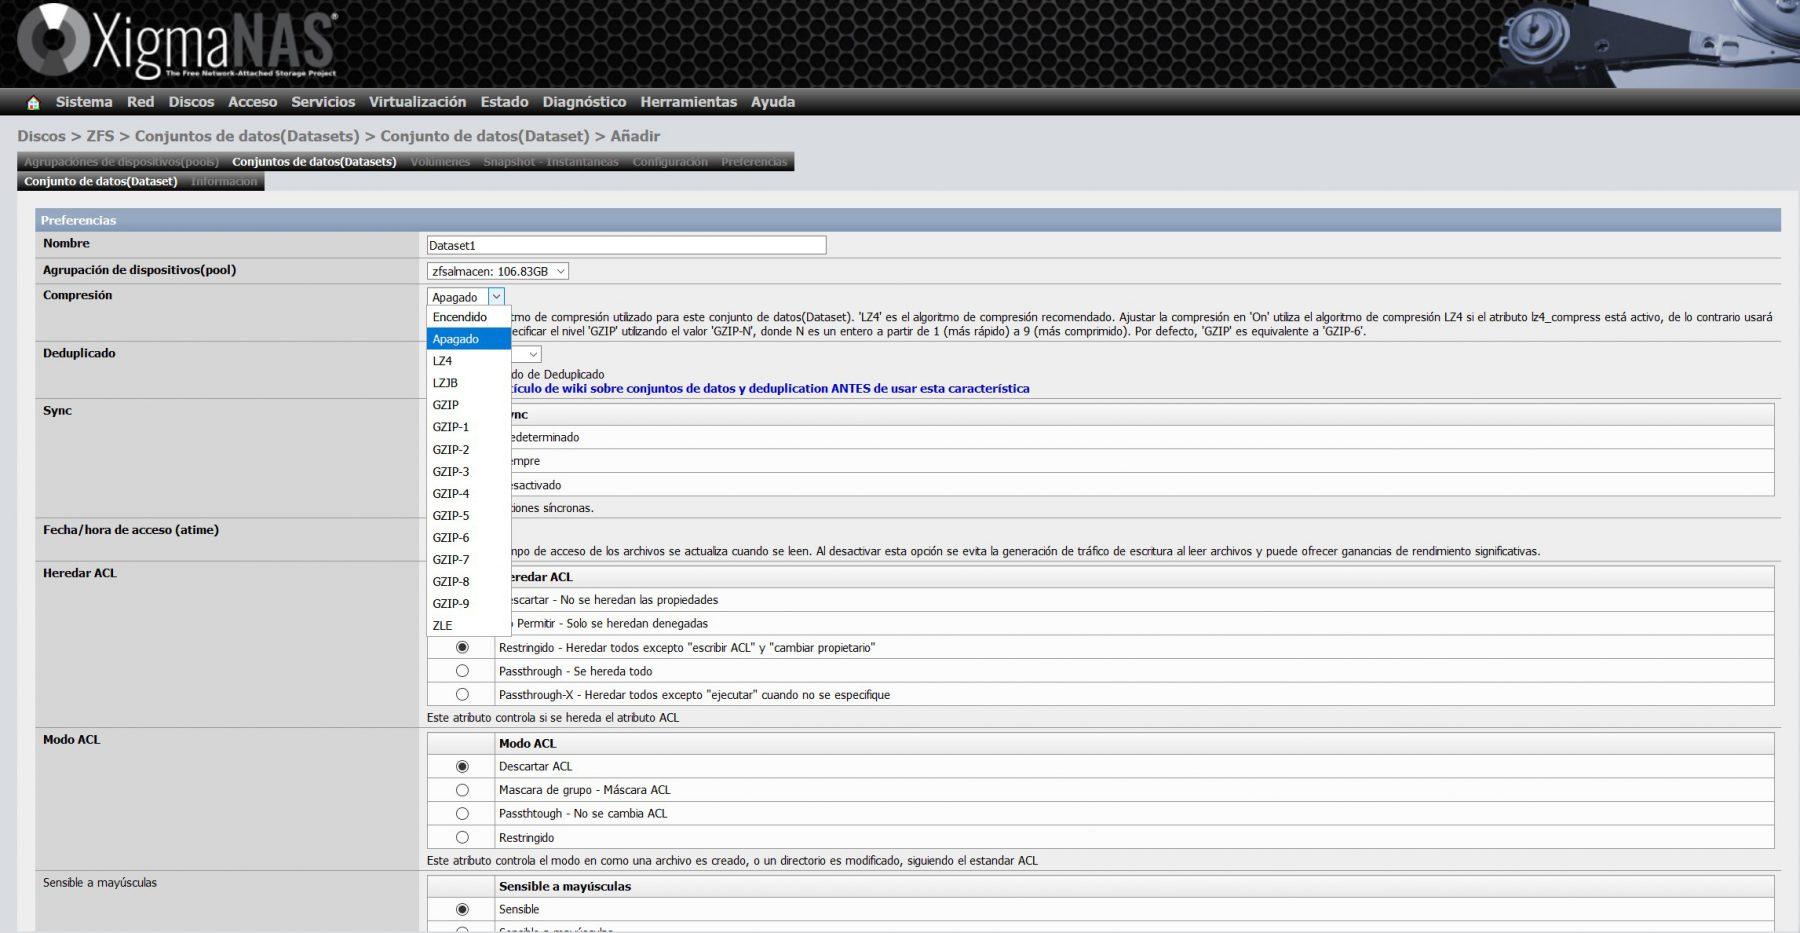Choose GZIP-4 compression option
Screen dimensions: 1800x933
click(468, 494)
